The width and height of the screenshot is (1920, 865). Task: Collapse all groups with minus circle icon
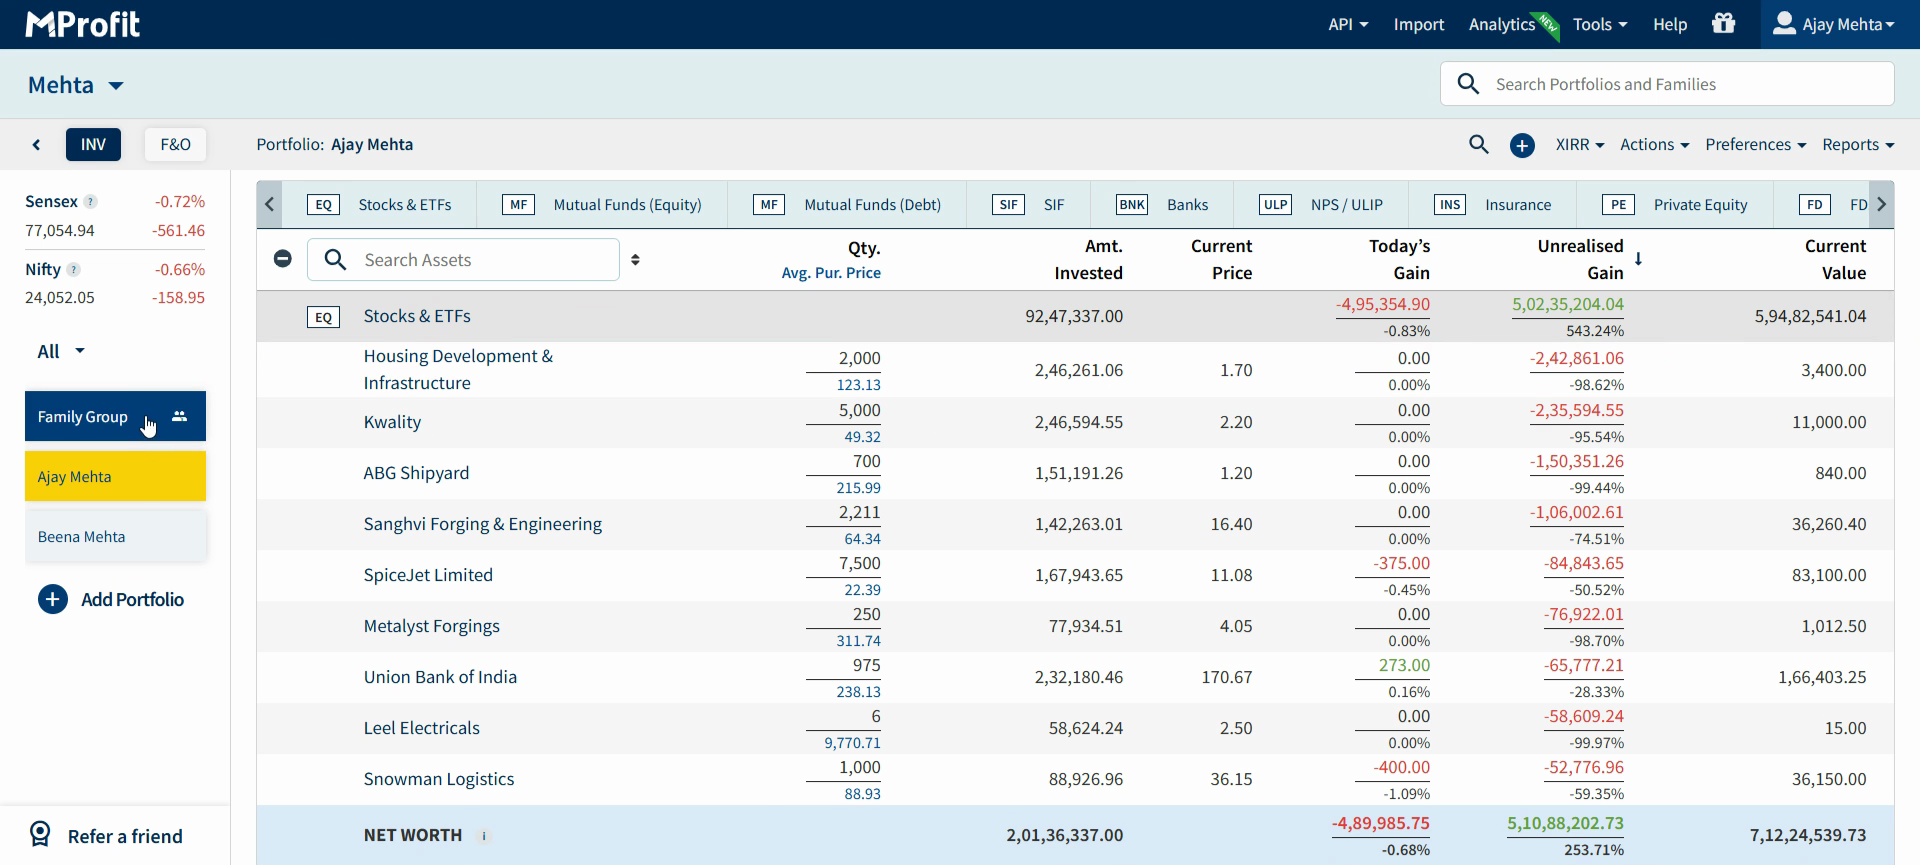click(x=283, y=259)
